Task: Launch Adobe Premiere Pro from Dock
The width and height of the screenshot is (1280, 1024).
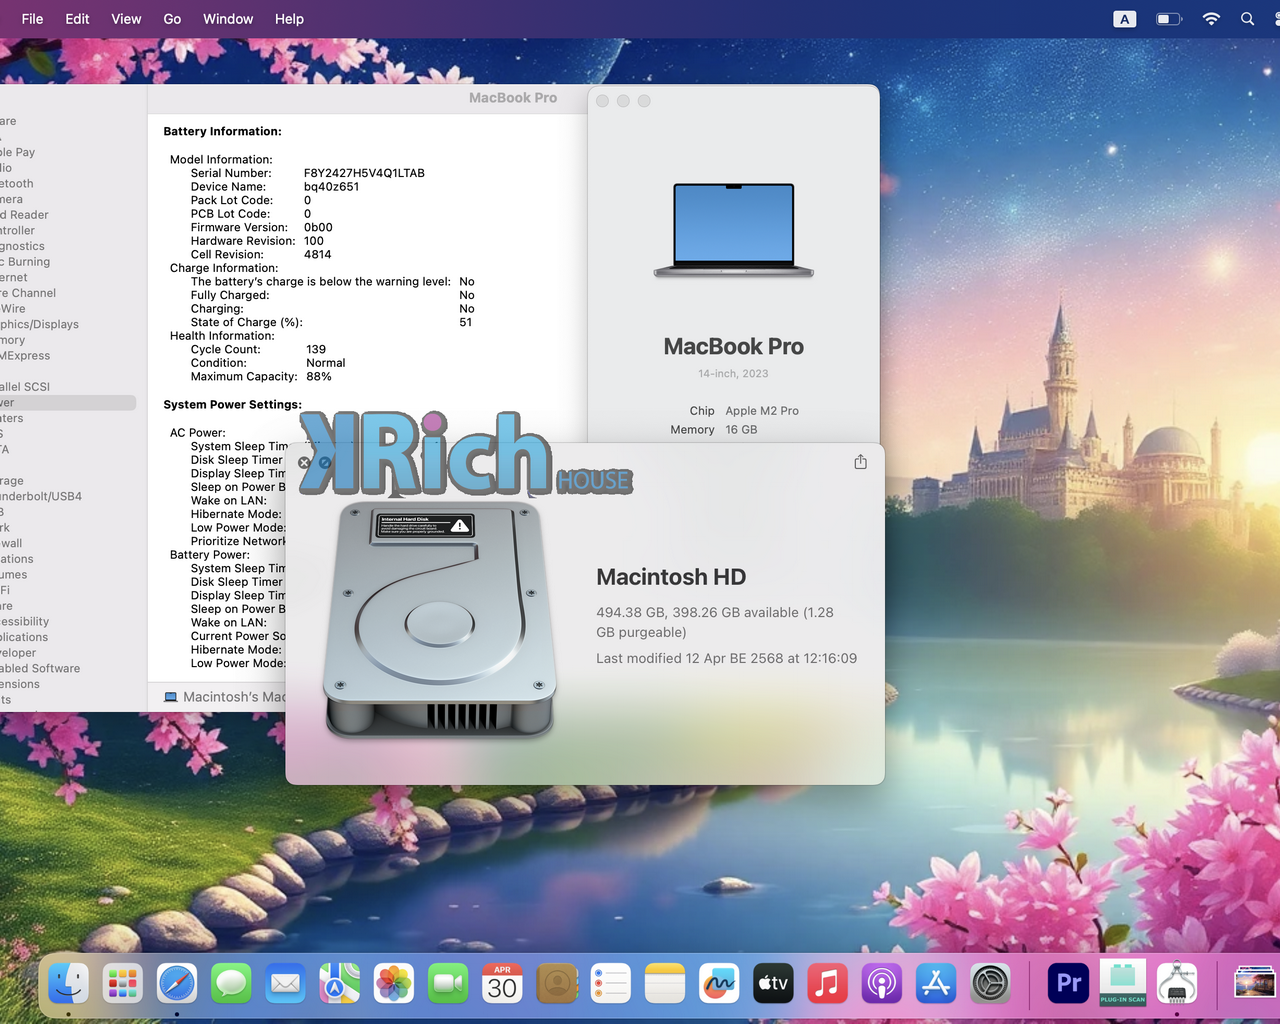Action: [1068, 984]
